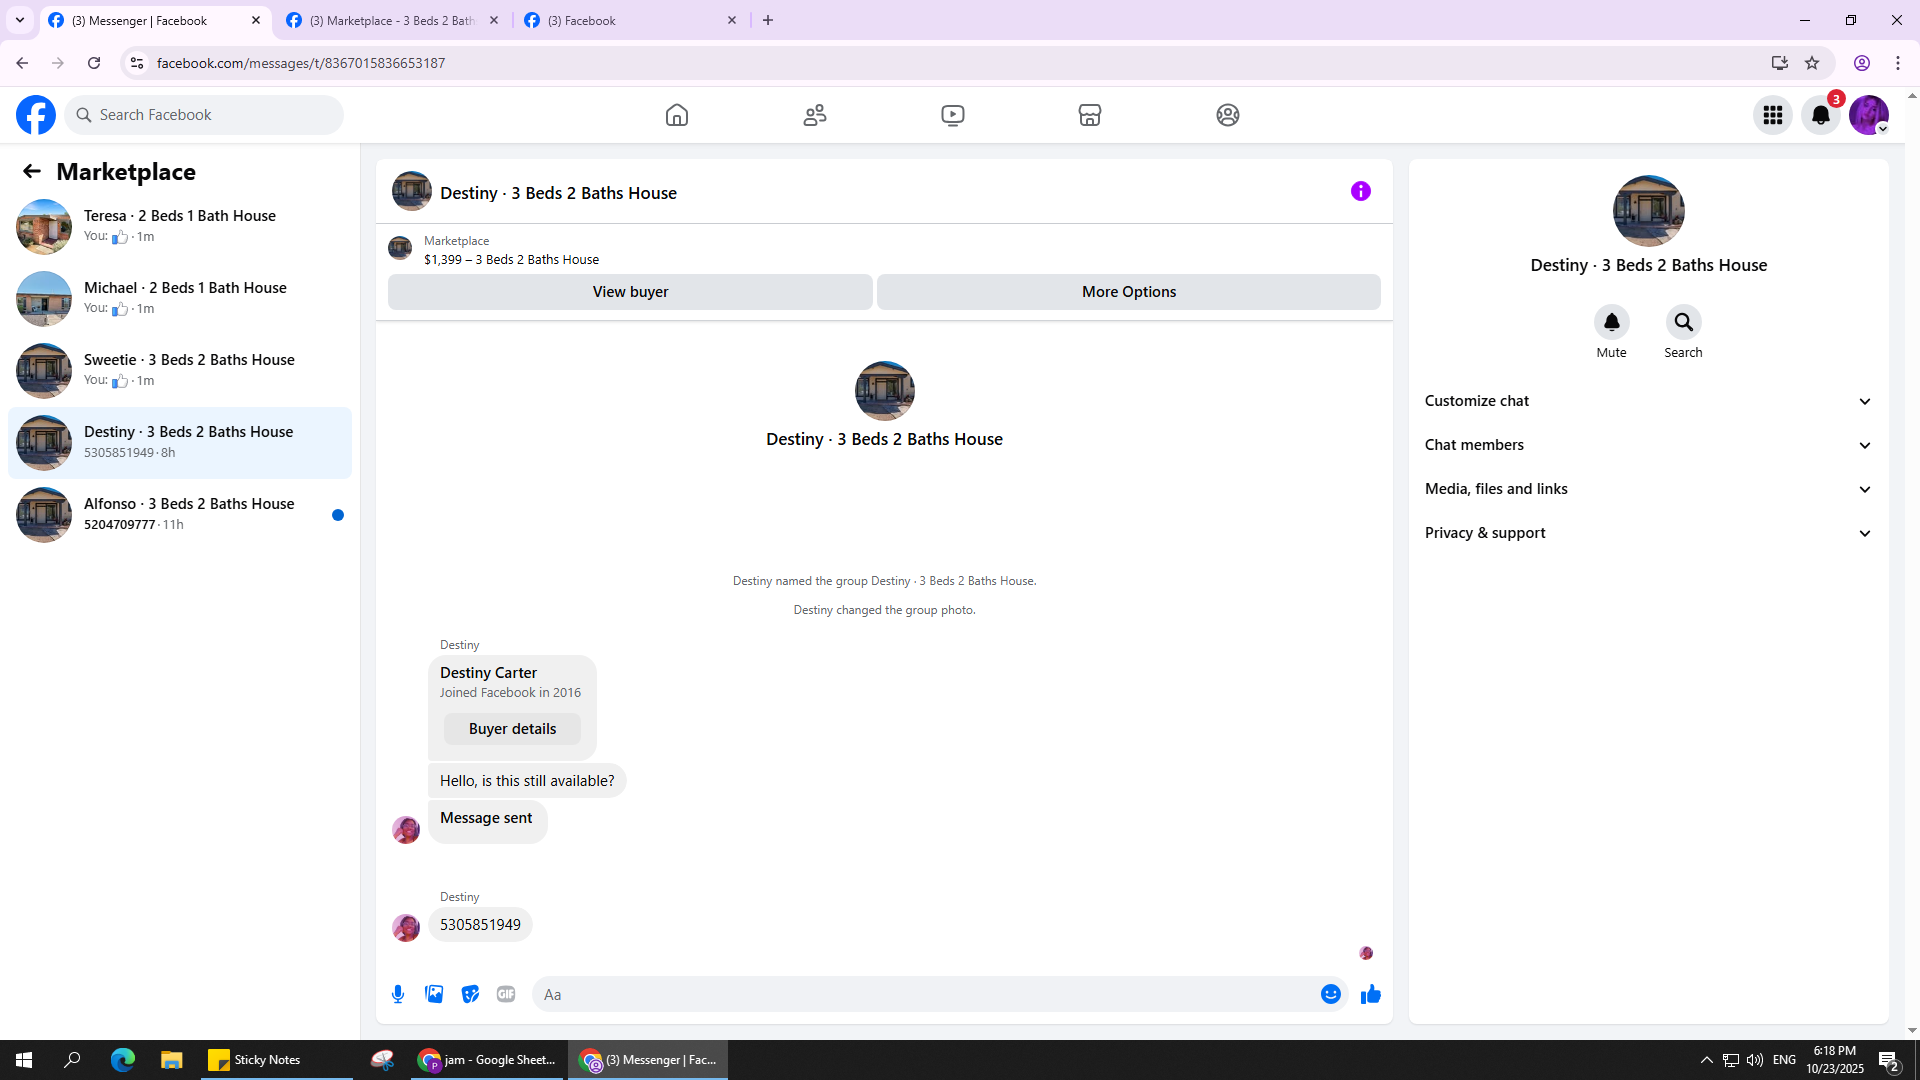
Task: Open the sticker picker icon
Action: pyautogui.click(x=470, y=994)
